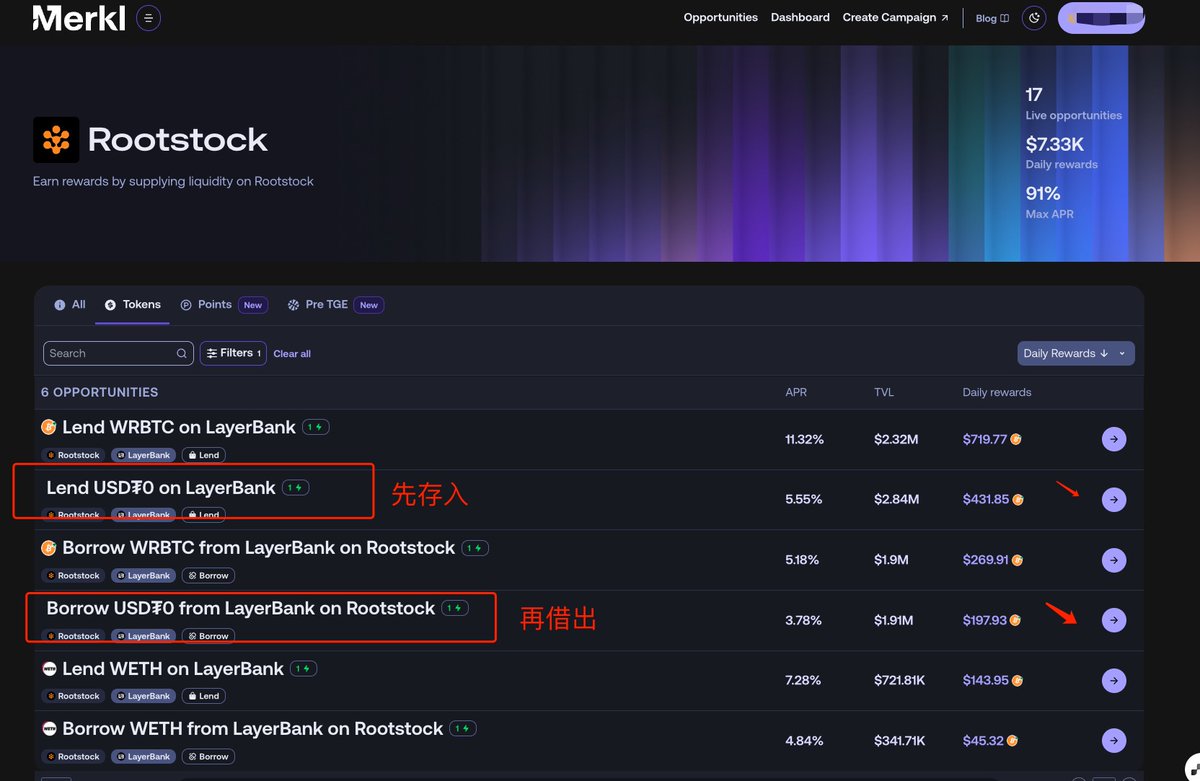Open the Filters dropdown
The image size is (1200, 781).
click(233, 353)
